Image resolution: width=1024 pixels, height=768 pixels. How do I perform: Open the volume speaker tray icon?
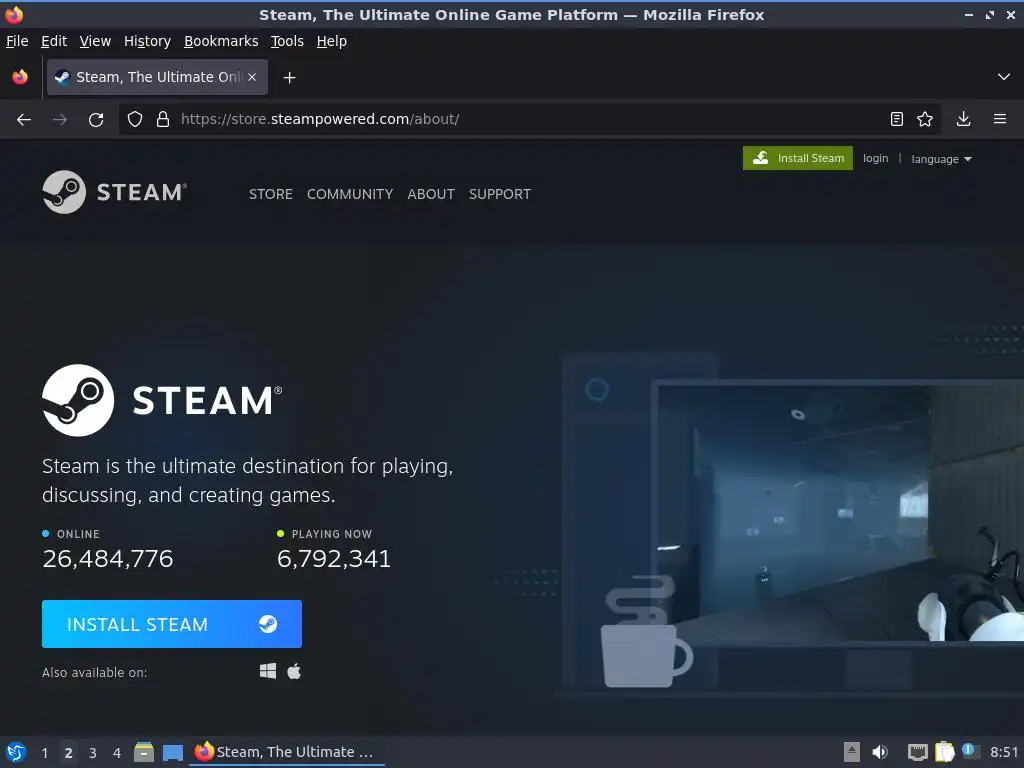(880, 752)
